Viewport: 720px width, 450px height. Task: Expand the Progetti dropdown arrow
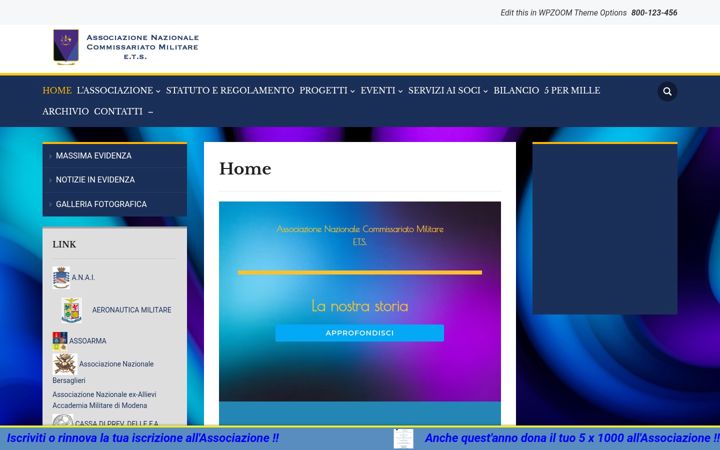tap(352, 91)
